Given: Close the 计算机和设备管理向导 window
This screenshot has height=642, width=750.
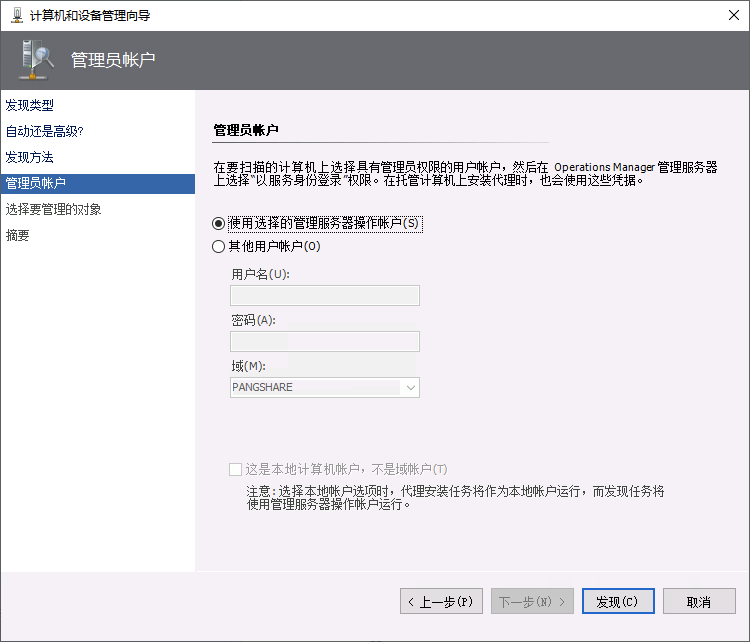Looking at the screenshot, I should pos(734,15).
